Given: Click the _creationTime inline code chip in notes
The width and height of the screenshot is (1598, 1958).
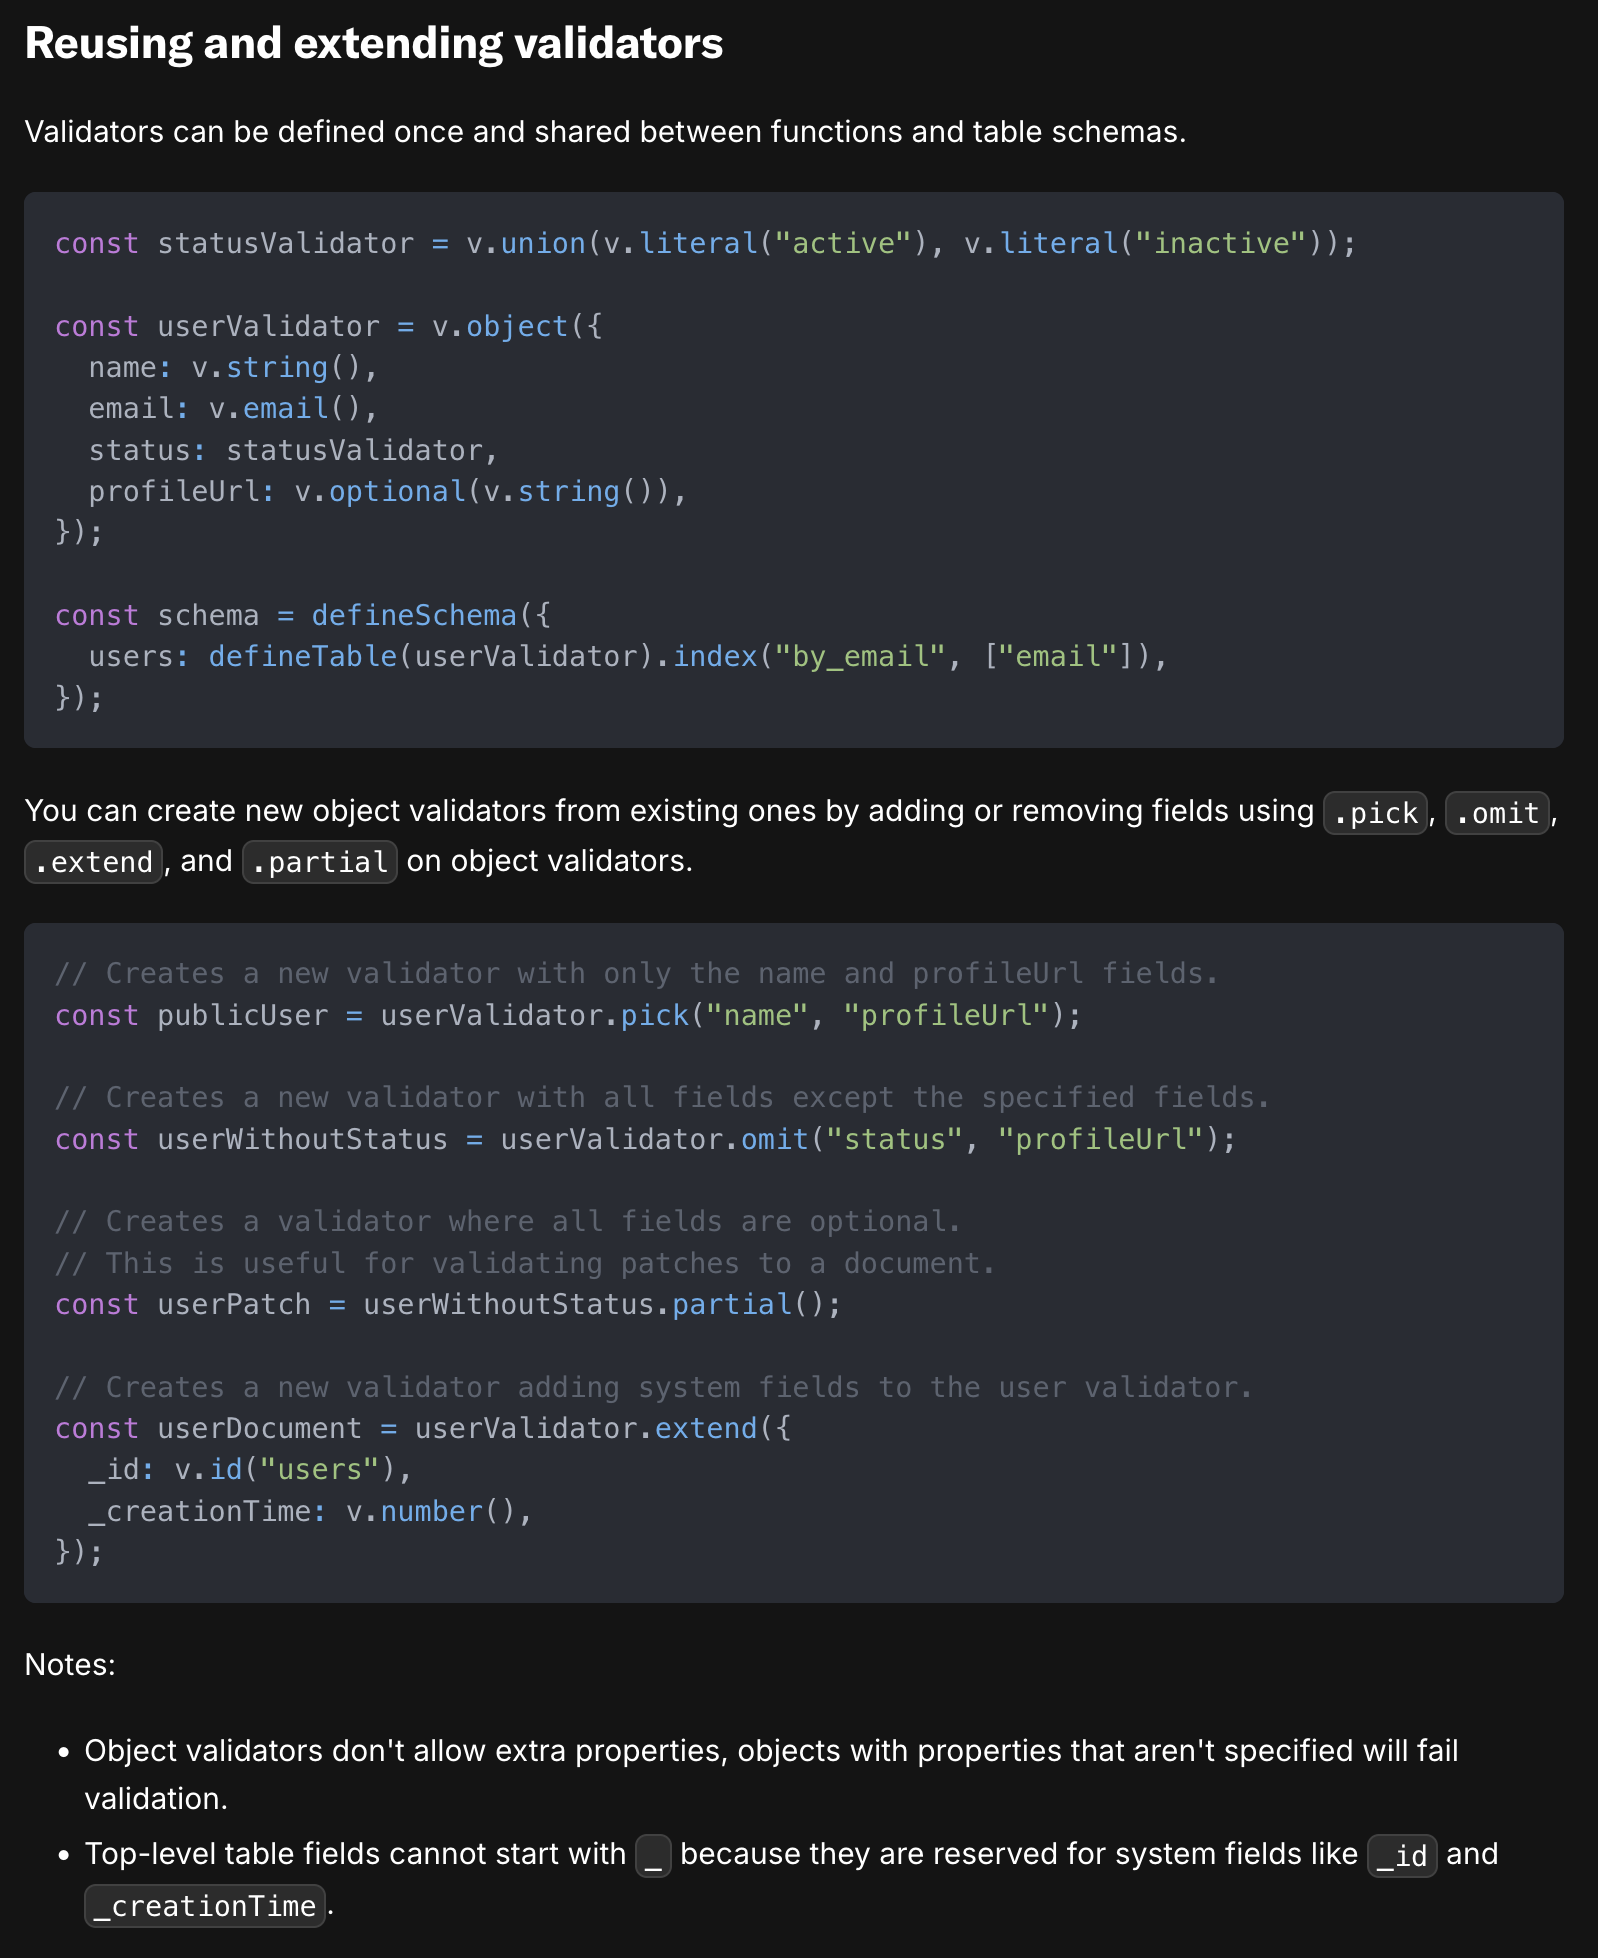Looking at the screenshot, I should (205, 1906).
